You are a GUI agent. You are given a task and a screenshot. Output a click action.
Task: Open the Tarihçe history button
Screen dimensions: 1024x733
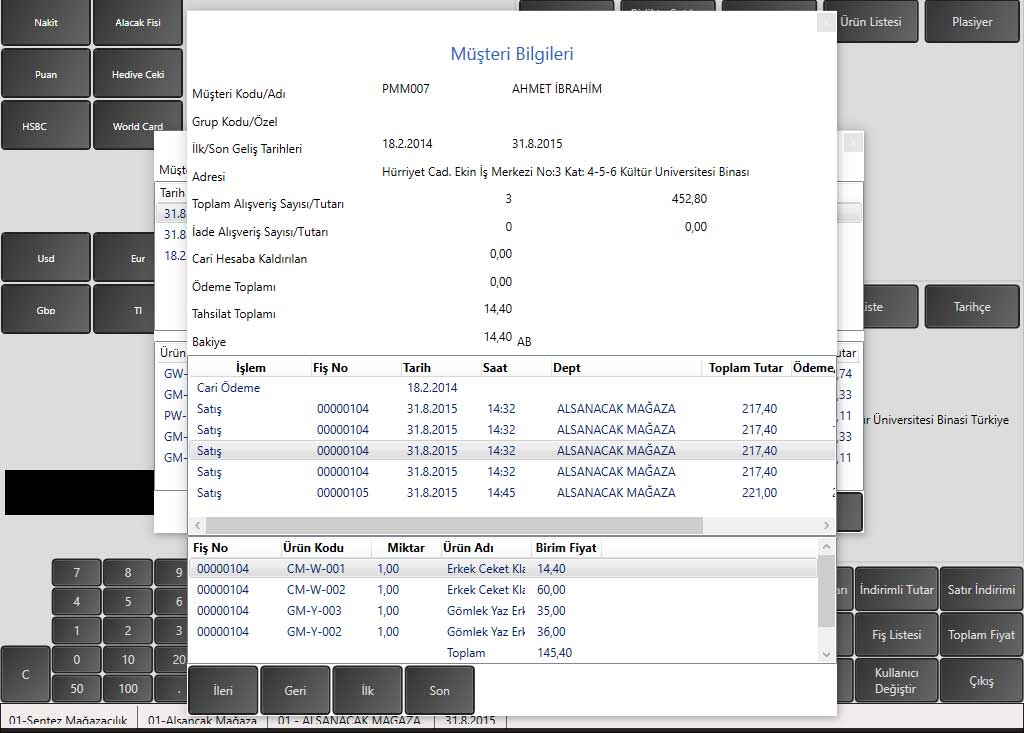(972, 306)
